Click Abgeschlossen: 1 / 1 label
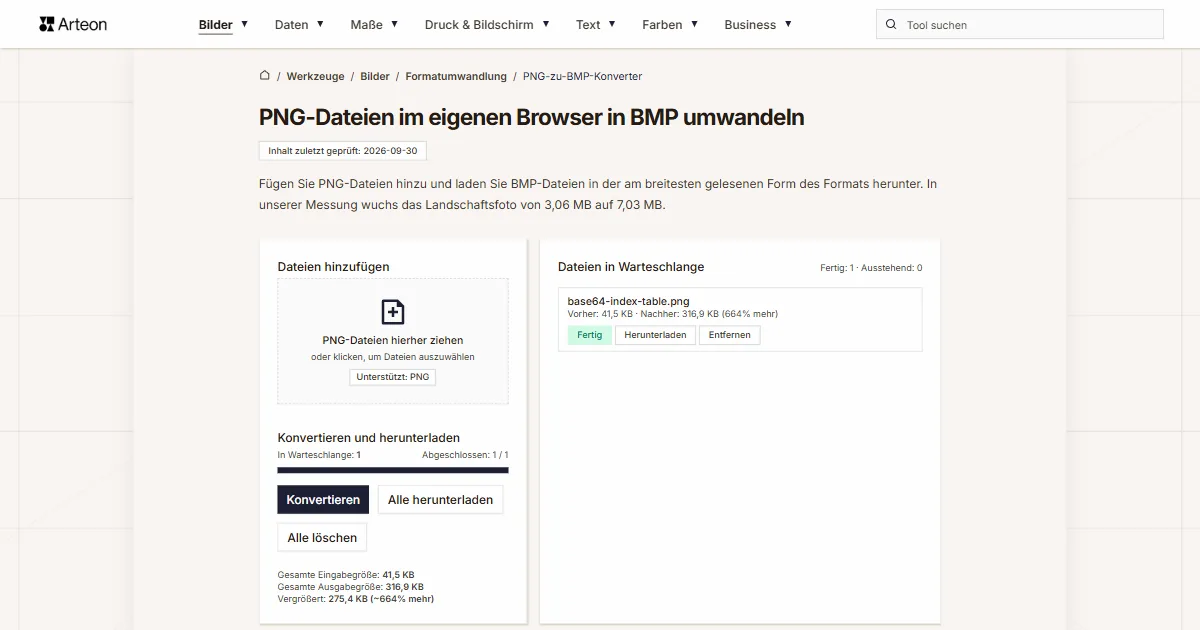 coord(465,455)
